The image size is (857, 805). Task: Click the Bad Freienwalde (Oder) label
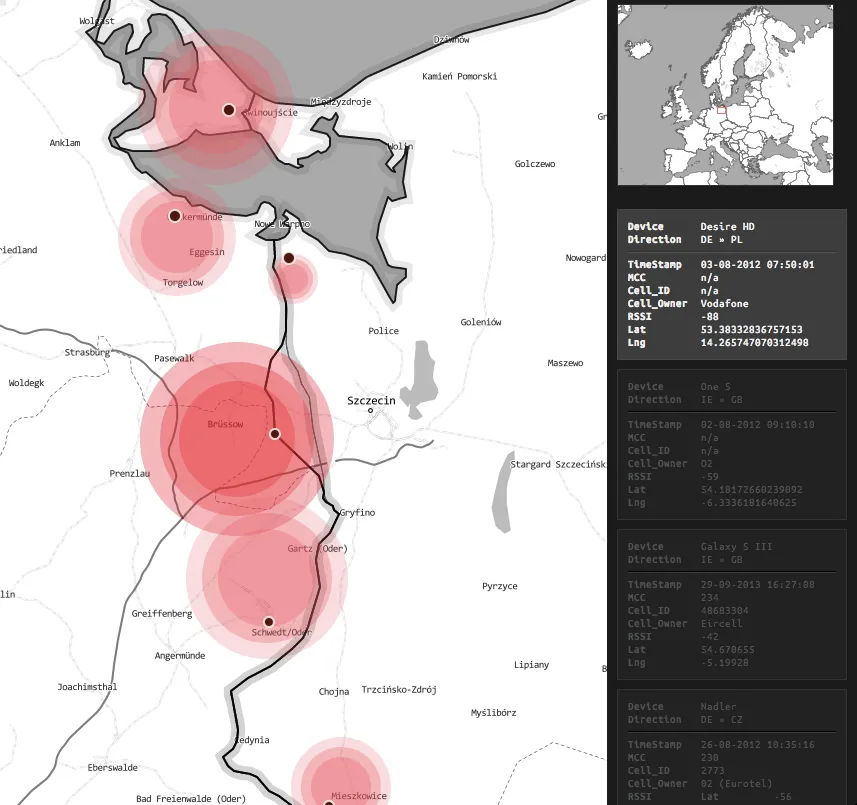tap(191, 799)
